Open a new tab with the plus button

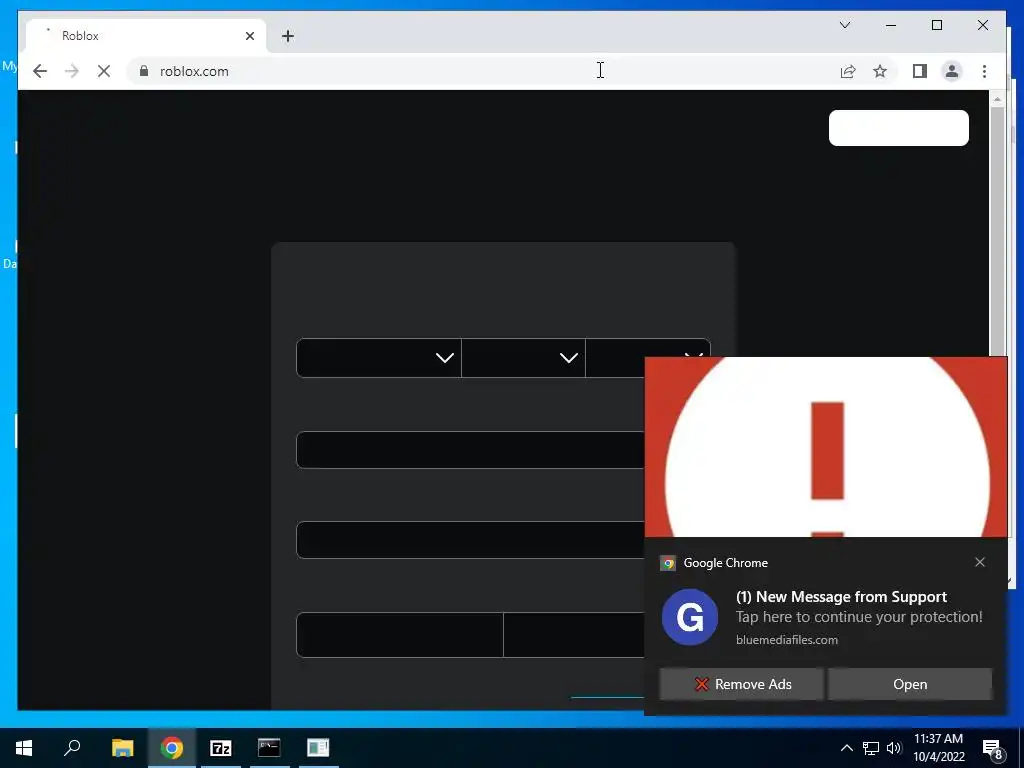pos(288,36)
